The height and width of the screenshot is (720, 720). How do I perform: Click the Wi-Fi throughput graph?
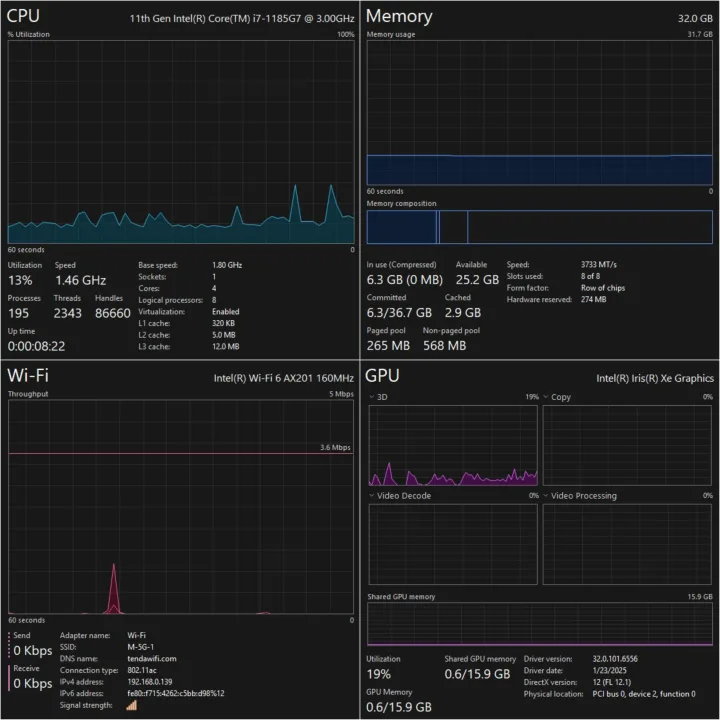[180, 509]
